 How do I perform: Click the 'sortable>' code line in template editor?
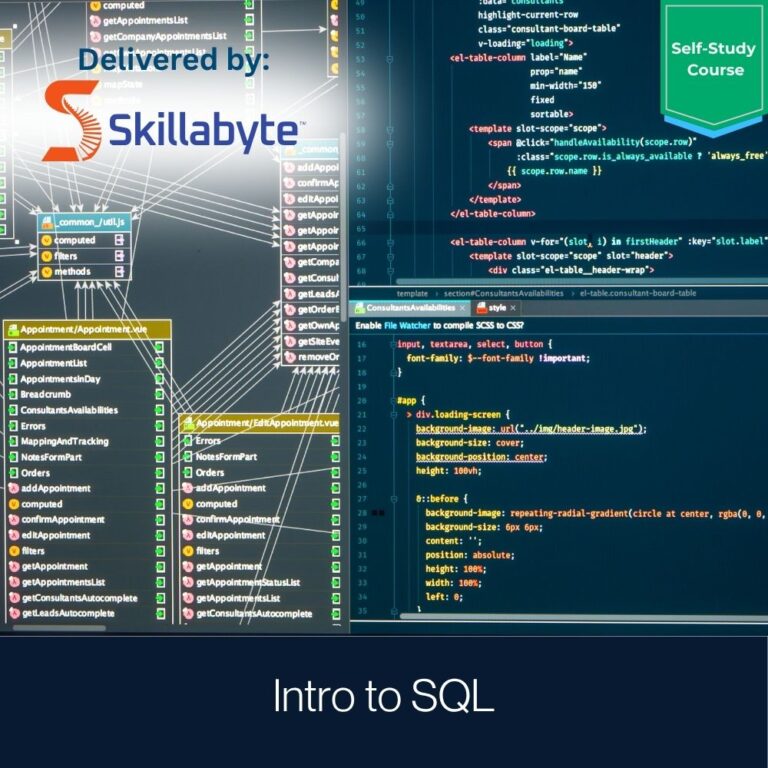pos(552,114)
